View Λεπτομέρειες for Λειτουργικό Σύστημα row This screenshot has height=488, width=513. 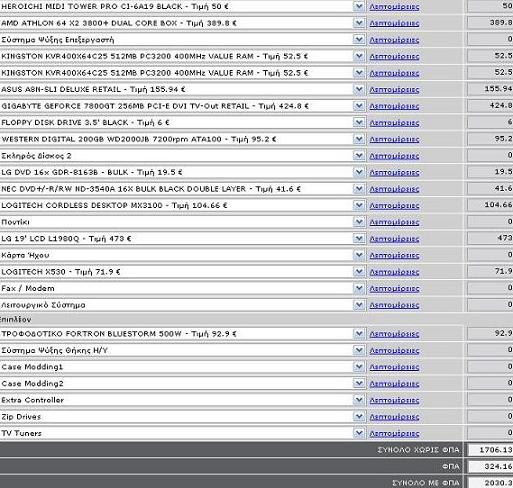point(394,305)
